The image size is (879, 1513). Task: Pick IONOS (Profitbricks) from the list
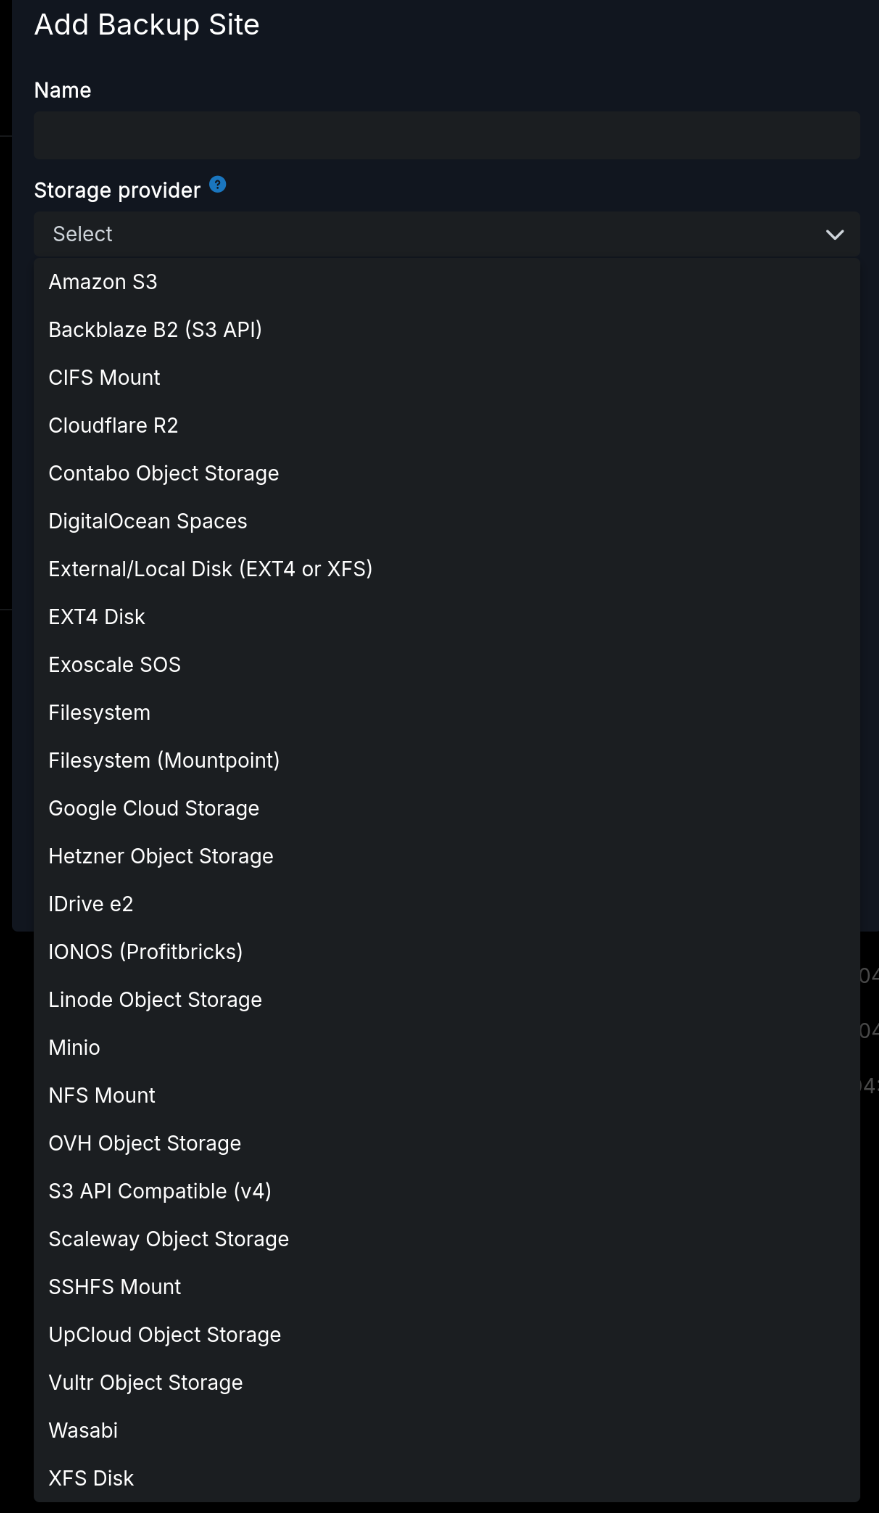coord(145,951)
